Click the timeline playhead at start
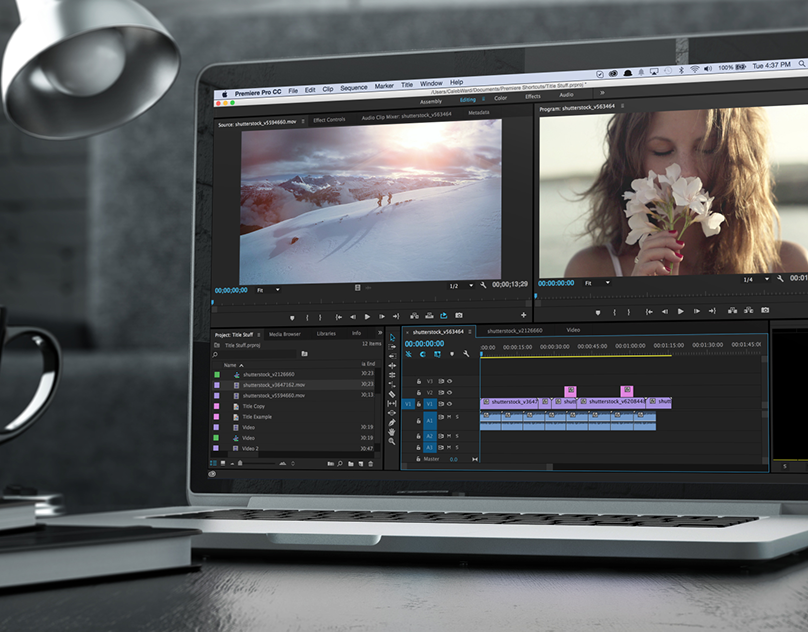 (481, 347)
